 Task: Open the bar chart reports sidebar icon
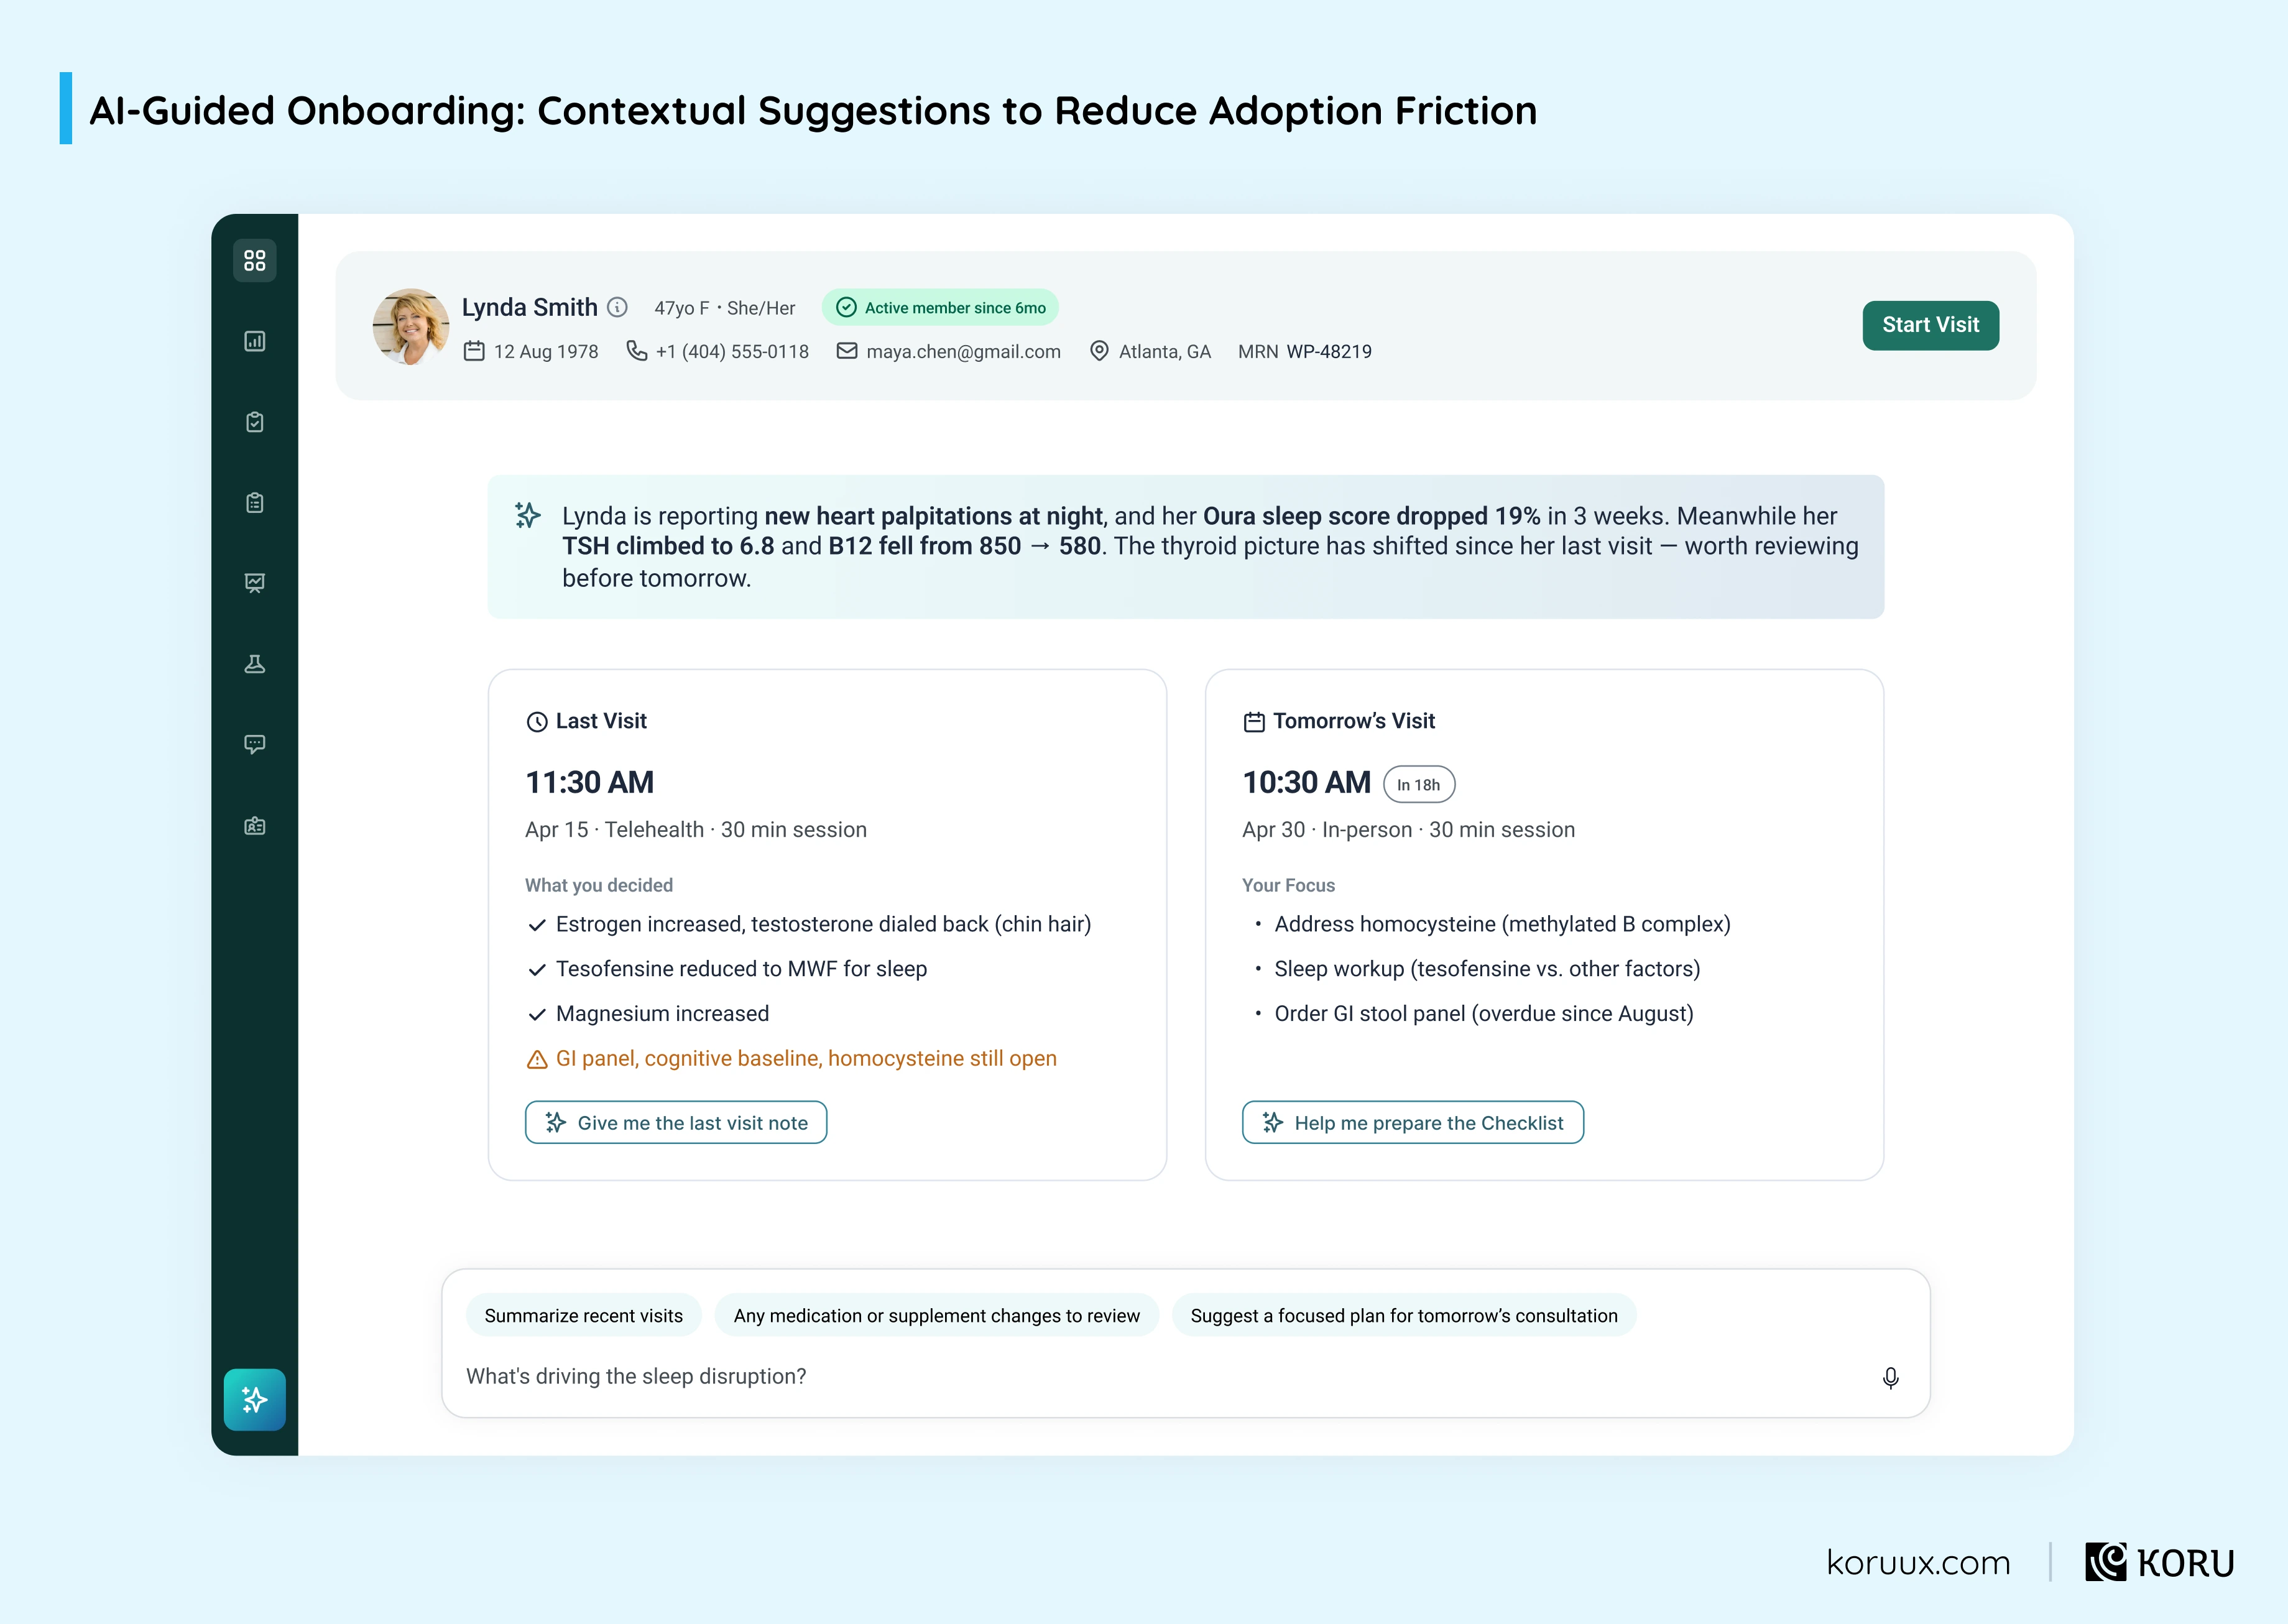[255, 342]
